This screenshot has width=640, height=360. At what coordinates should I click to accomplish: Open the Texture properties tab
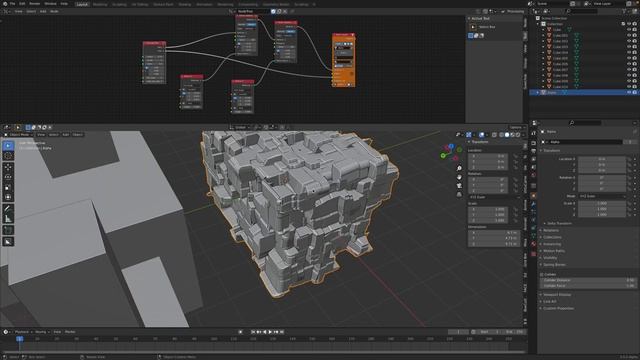[x=533, y=253]
